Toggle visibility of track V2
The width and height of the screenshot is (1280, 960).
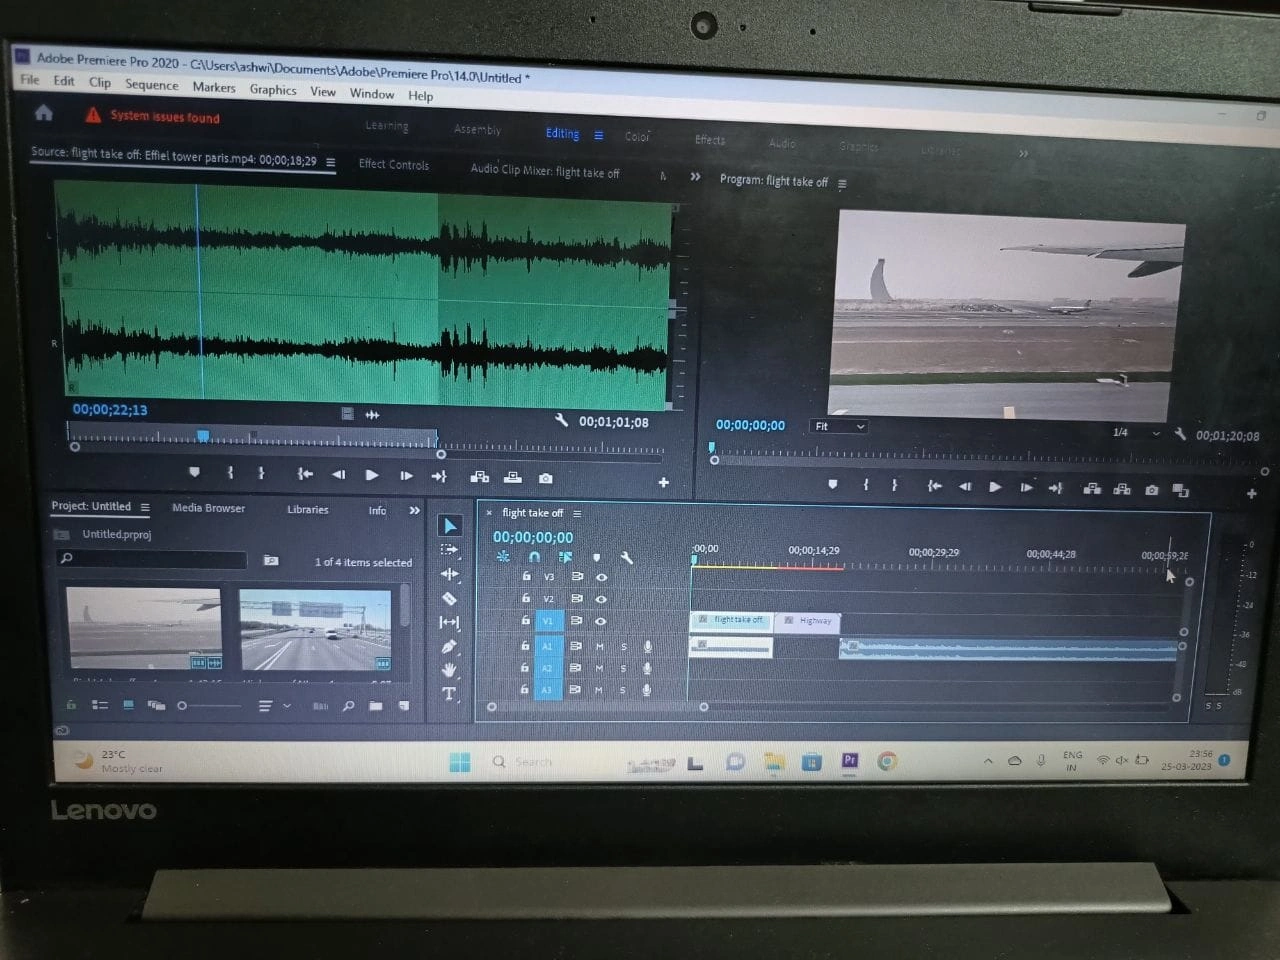click(x=601, y=599)
